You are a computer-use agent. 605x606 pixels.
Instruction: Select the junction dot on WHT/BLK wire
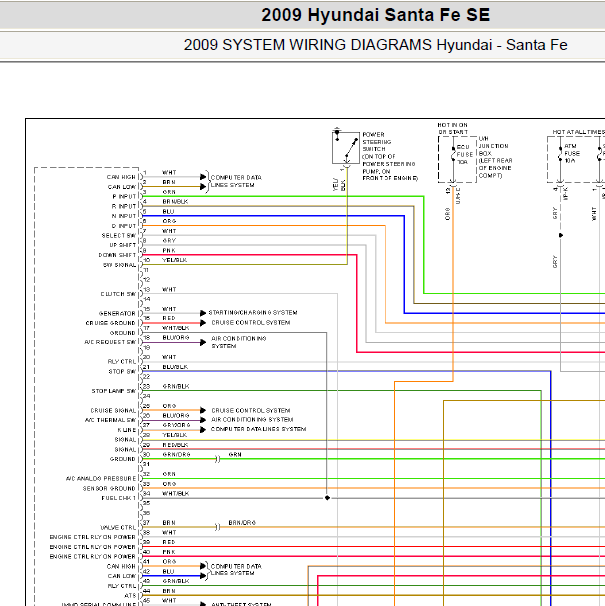(x=327, y=498)
